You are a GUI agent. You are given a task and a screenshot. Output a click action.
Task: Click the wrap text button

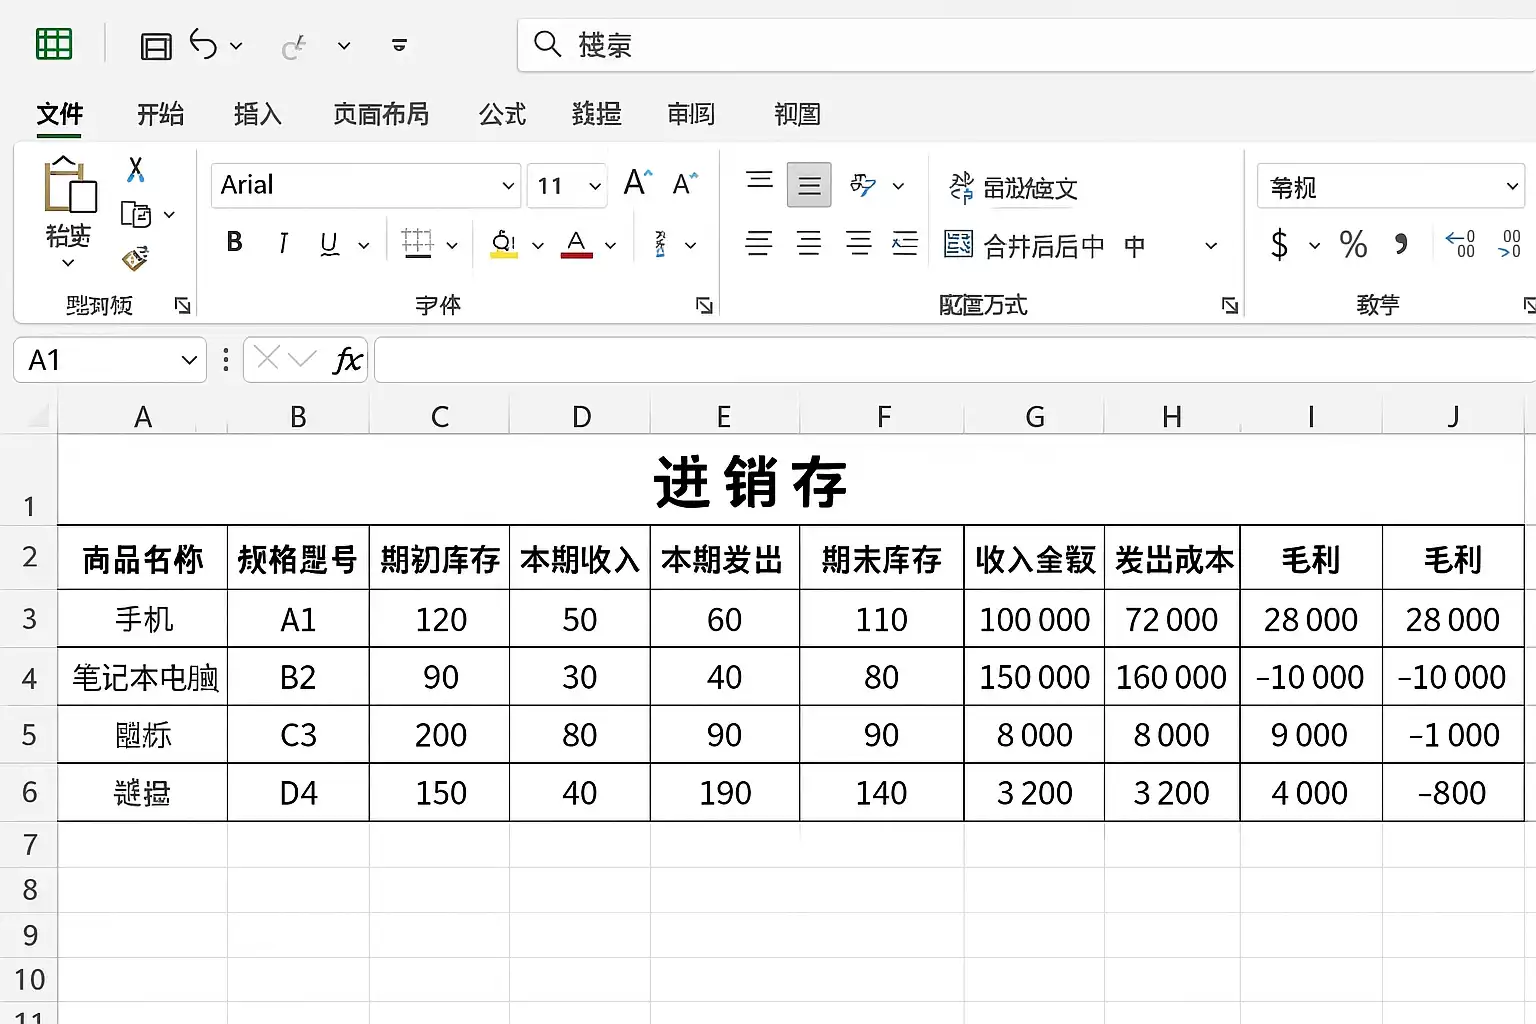(1014, 187)
